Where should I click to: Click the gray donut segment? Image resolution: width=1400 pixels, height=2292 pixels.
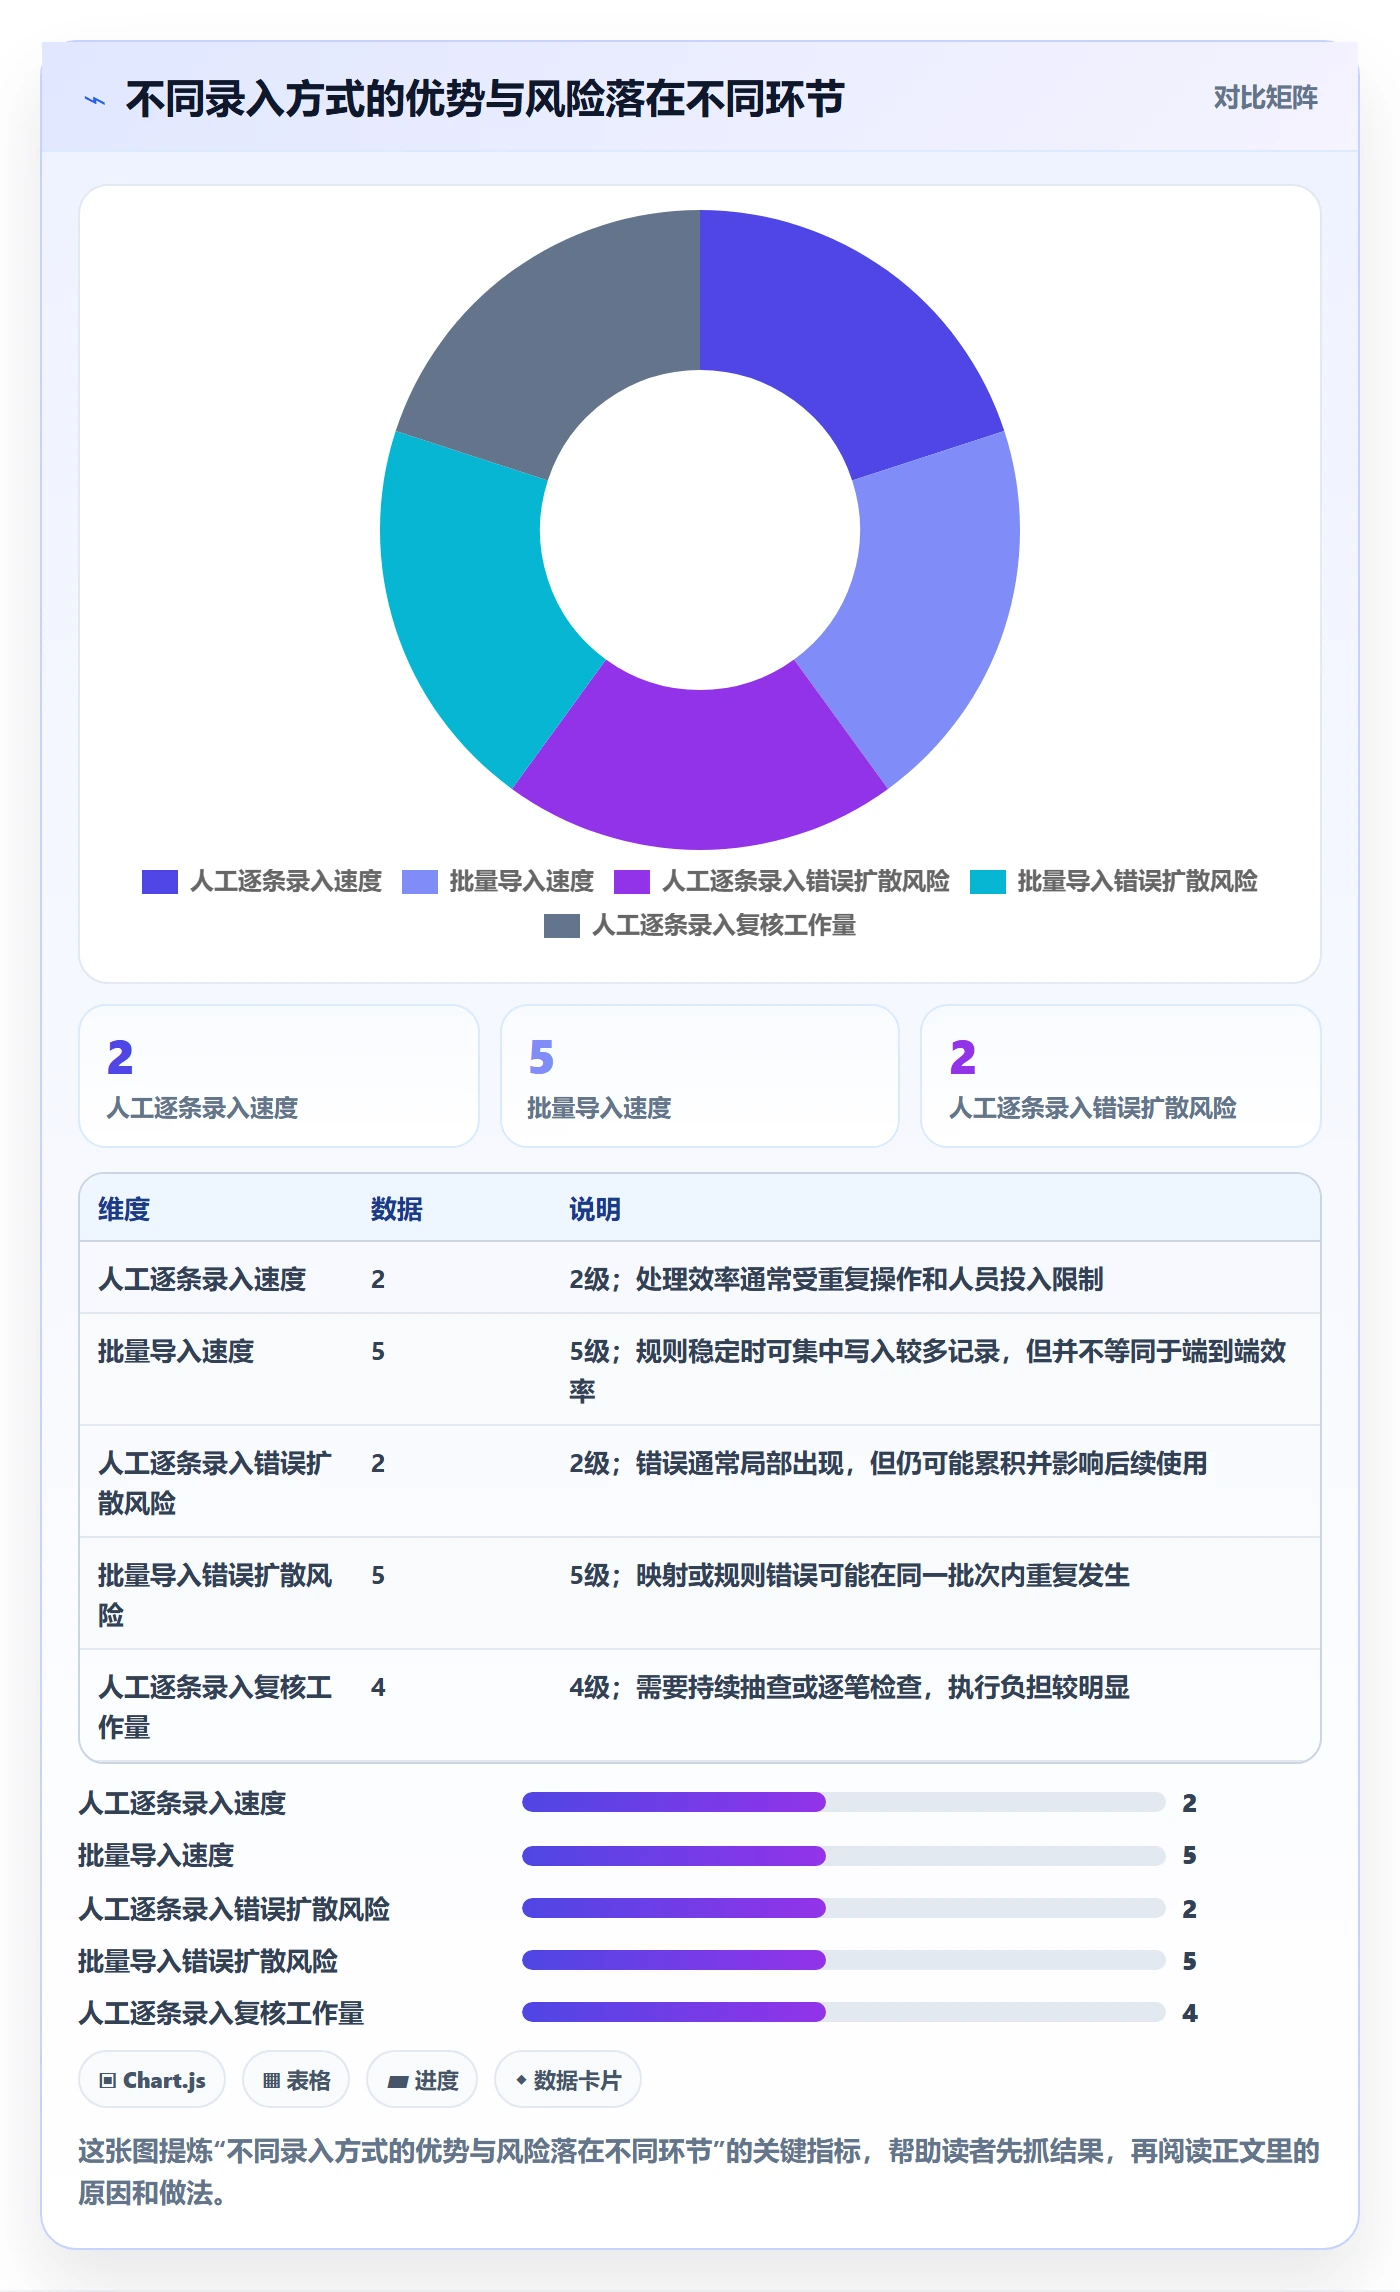point(559,336)
